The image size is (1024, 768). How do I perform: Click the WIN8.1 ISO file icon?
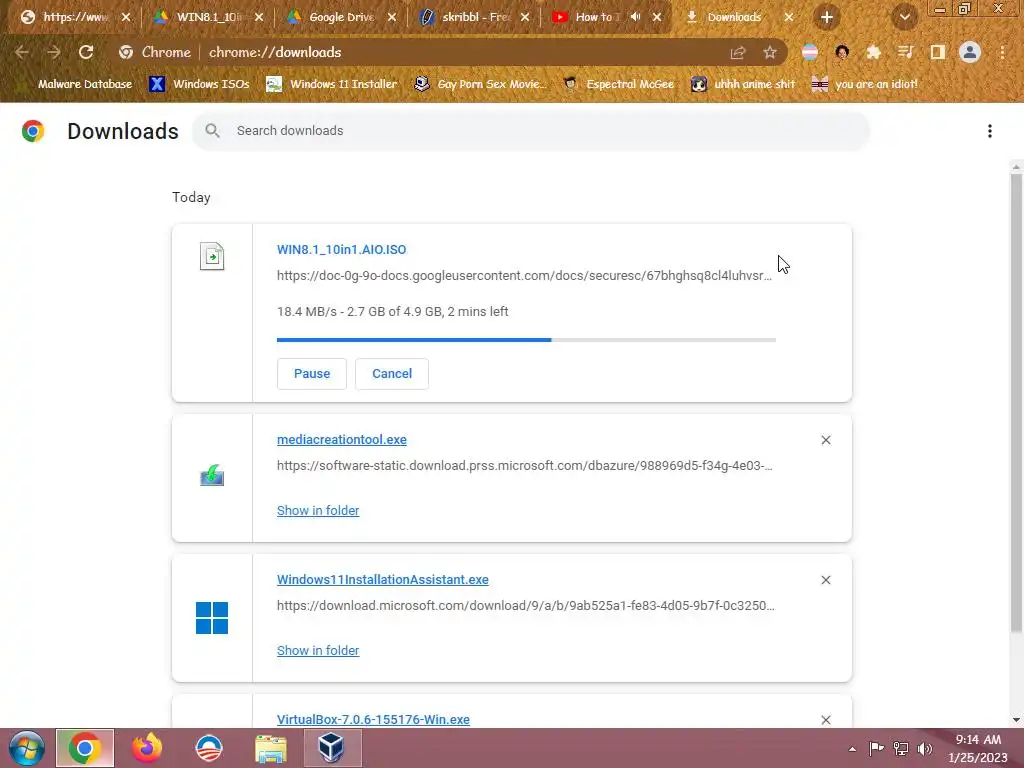(x=212, y=256)
